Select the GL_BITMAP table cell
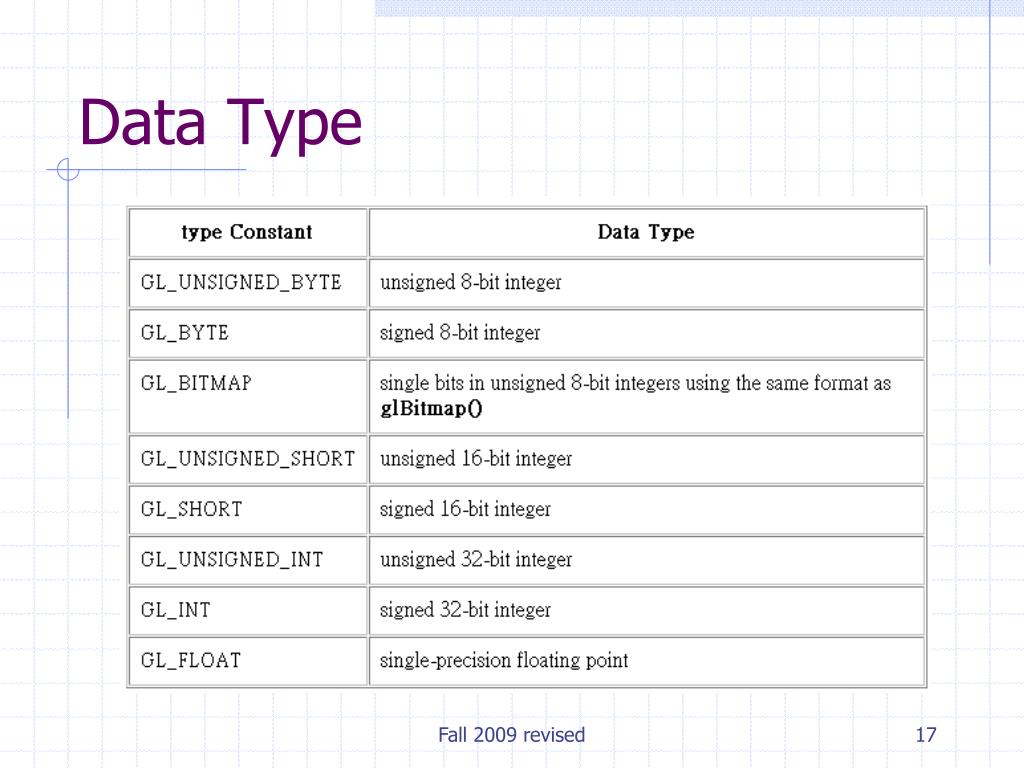Viewport: 1024px width, 768px height. pyautogui.click(x=248, y=396)
